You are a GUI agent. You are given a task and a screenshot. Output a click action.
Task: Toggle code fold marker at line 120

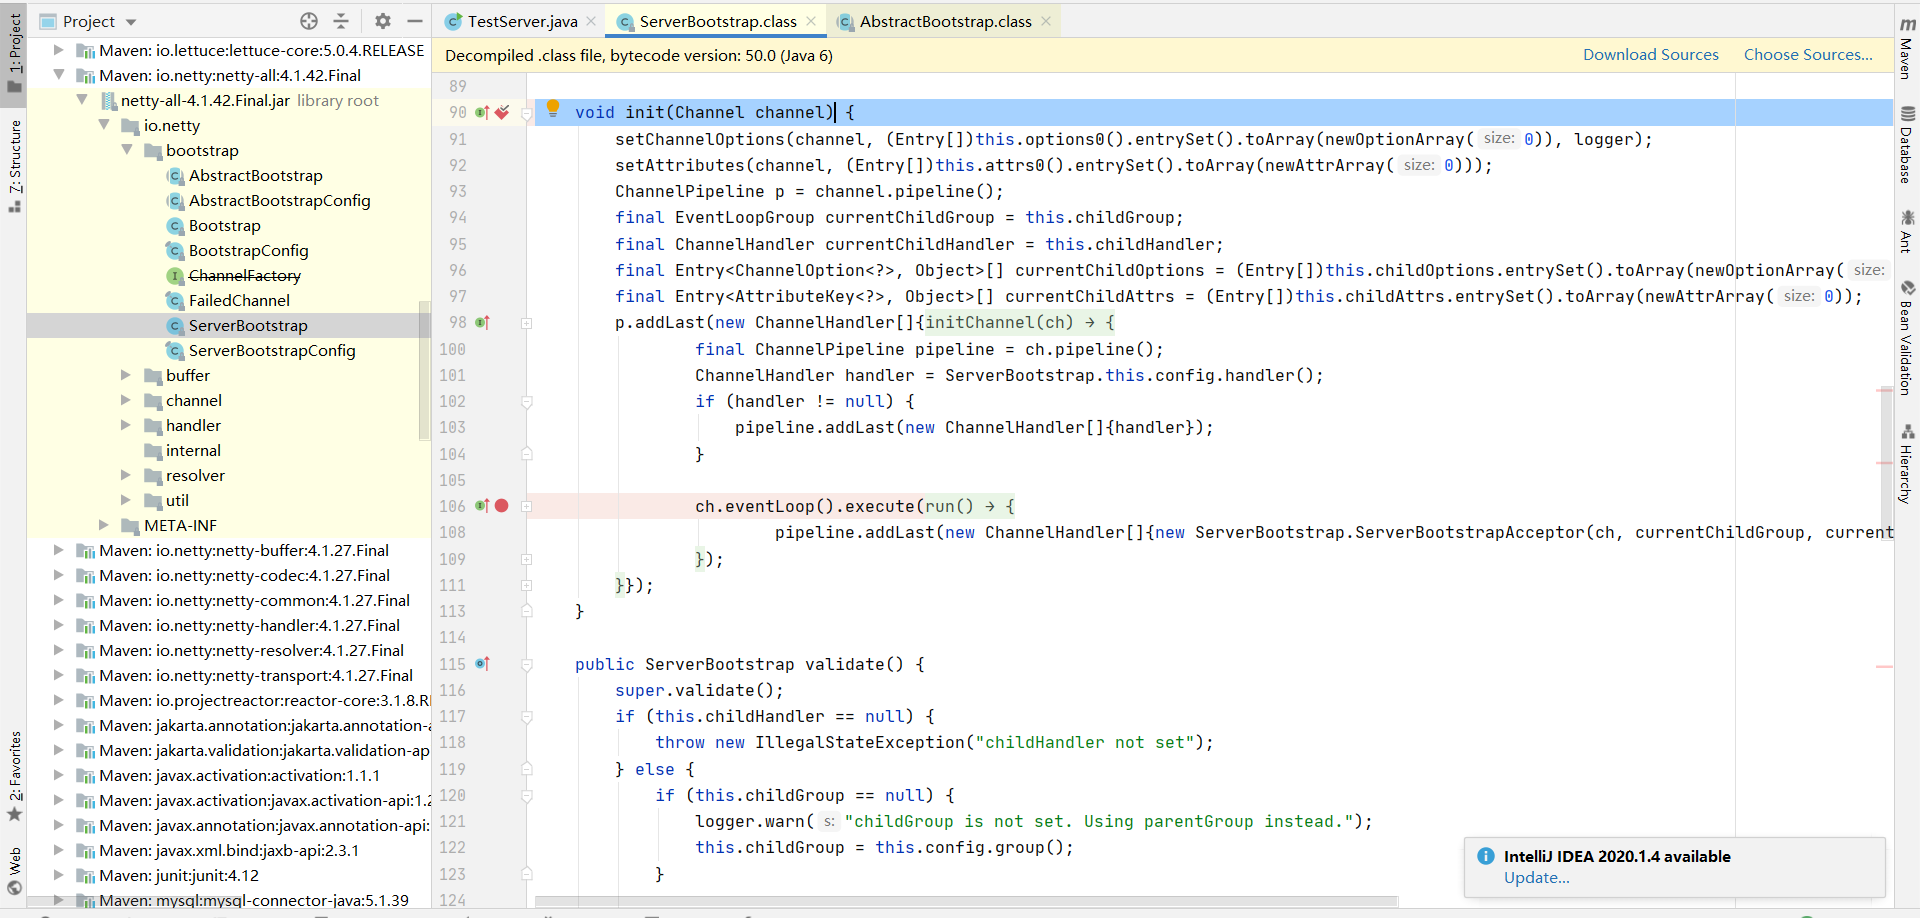point(527,796)
